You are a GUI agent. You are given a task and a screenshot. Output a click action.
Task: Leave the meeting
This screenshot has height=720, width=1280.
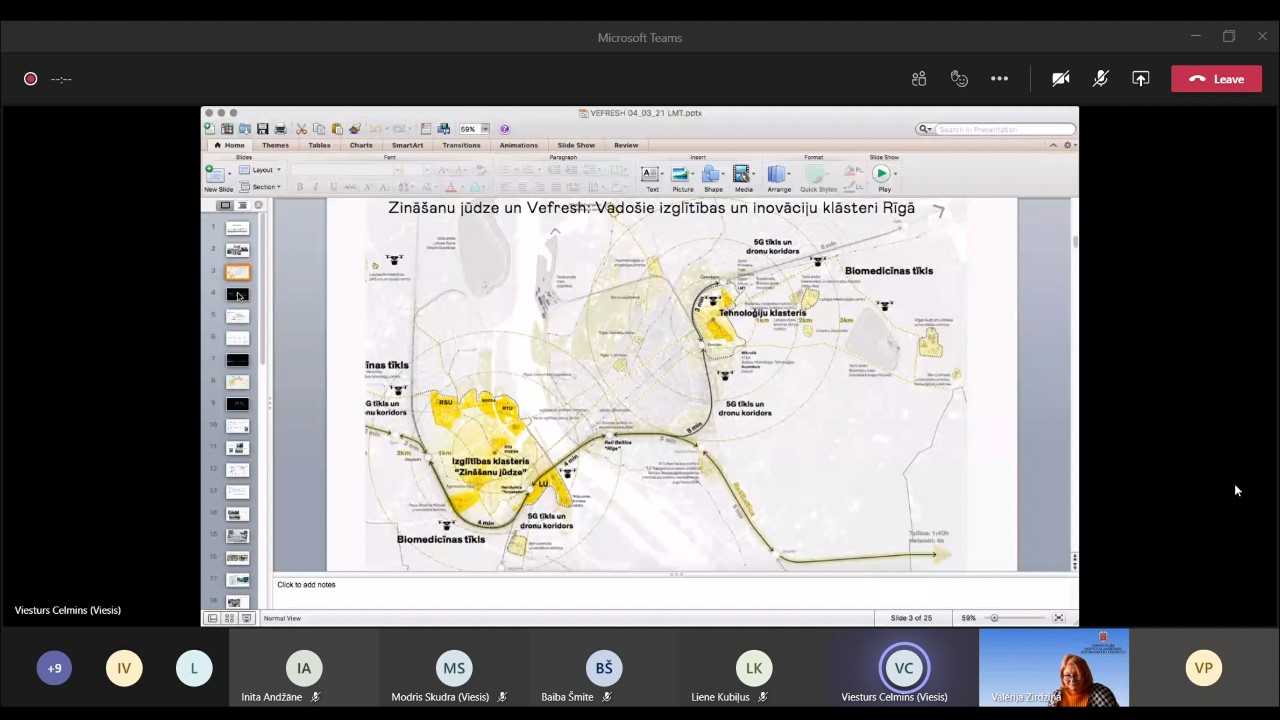point(1216,79)
